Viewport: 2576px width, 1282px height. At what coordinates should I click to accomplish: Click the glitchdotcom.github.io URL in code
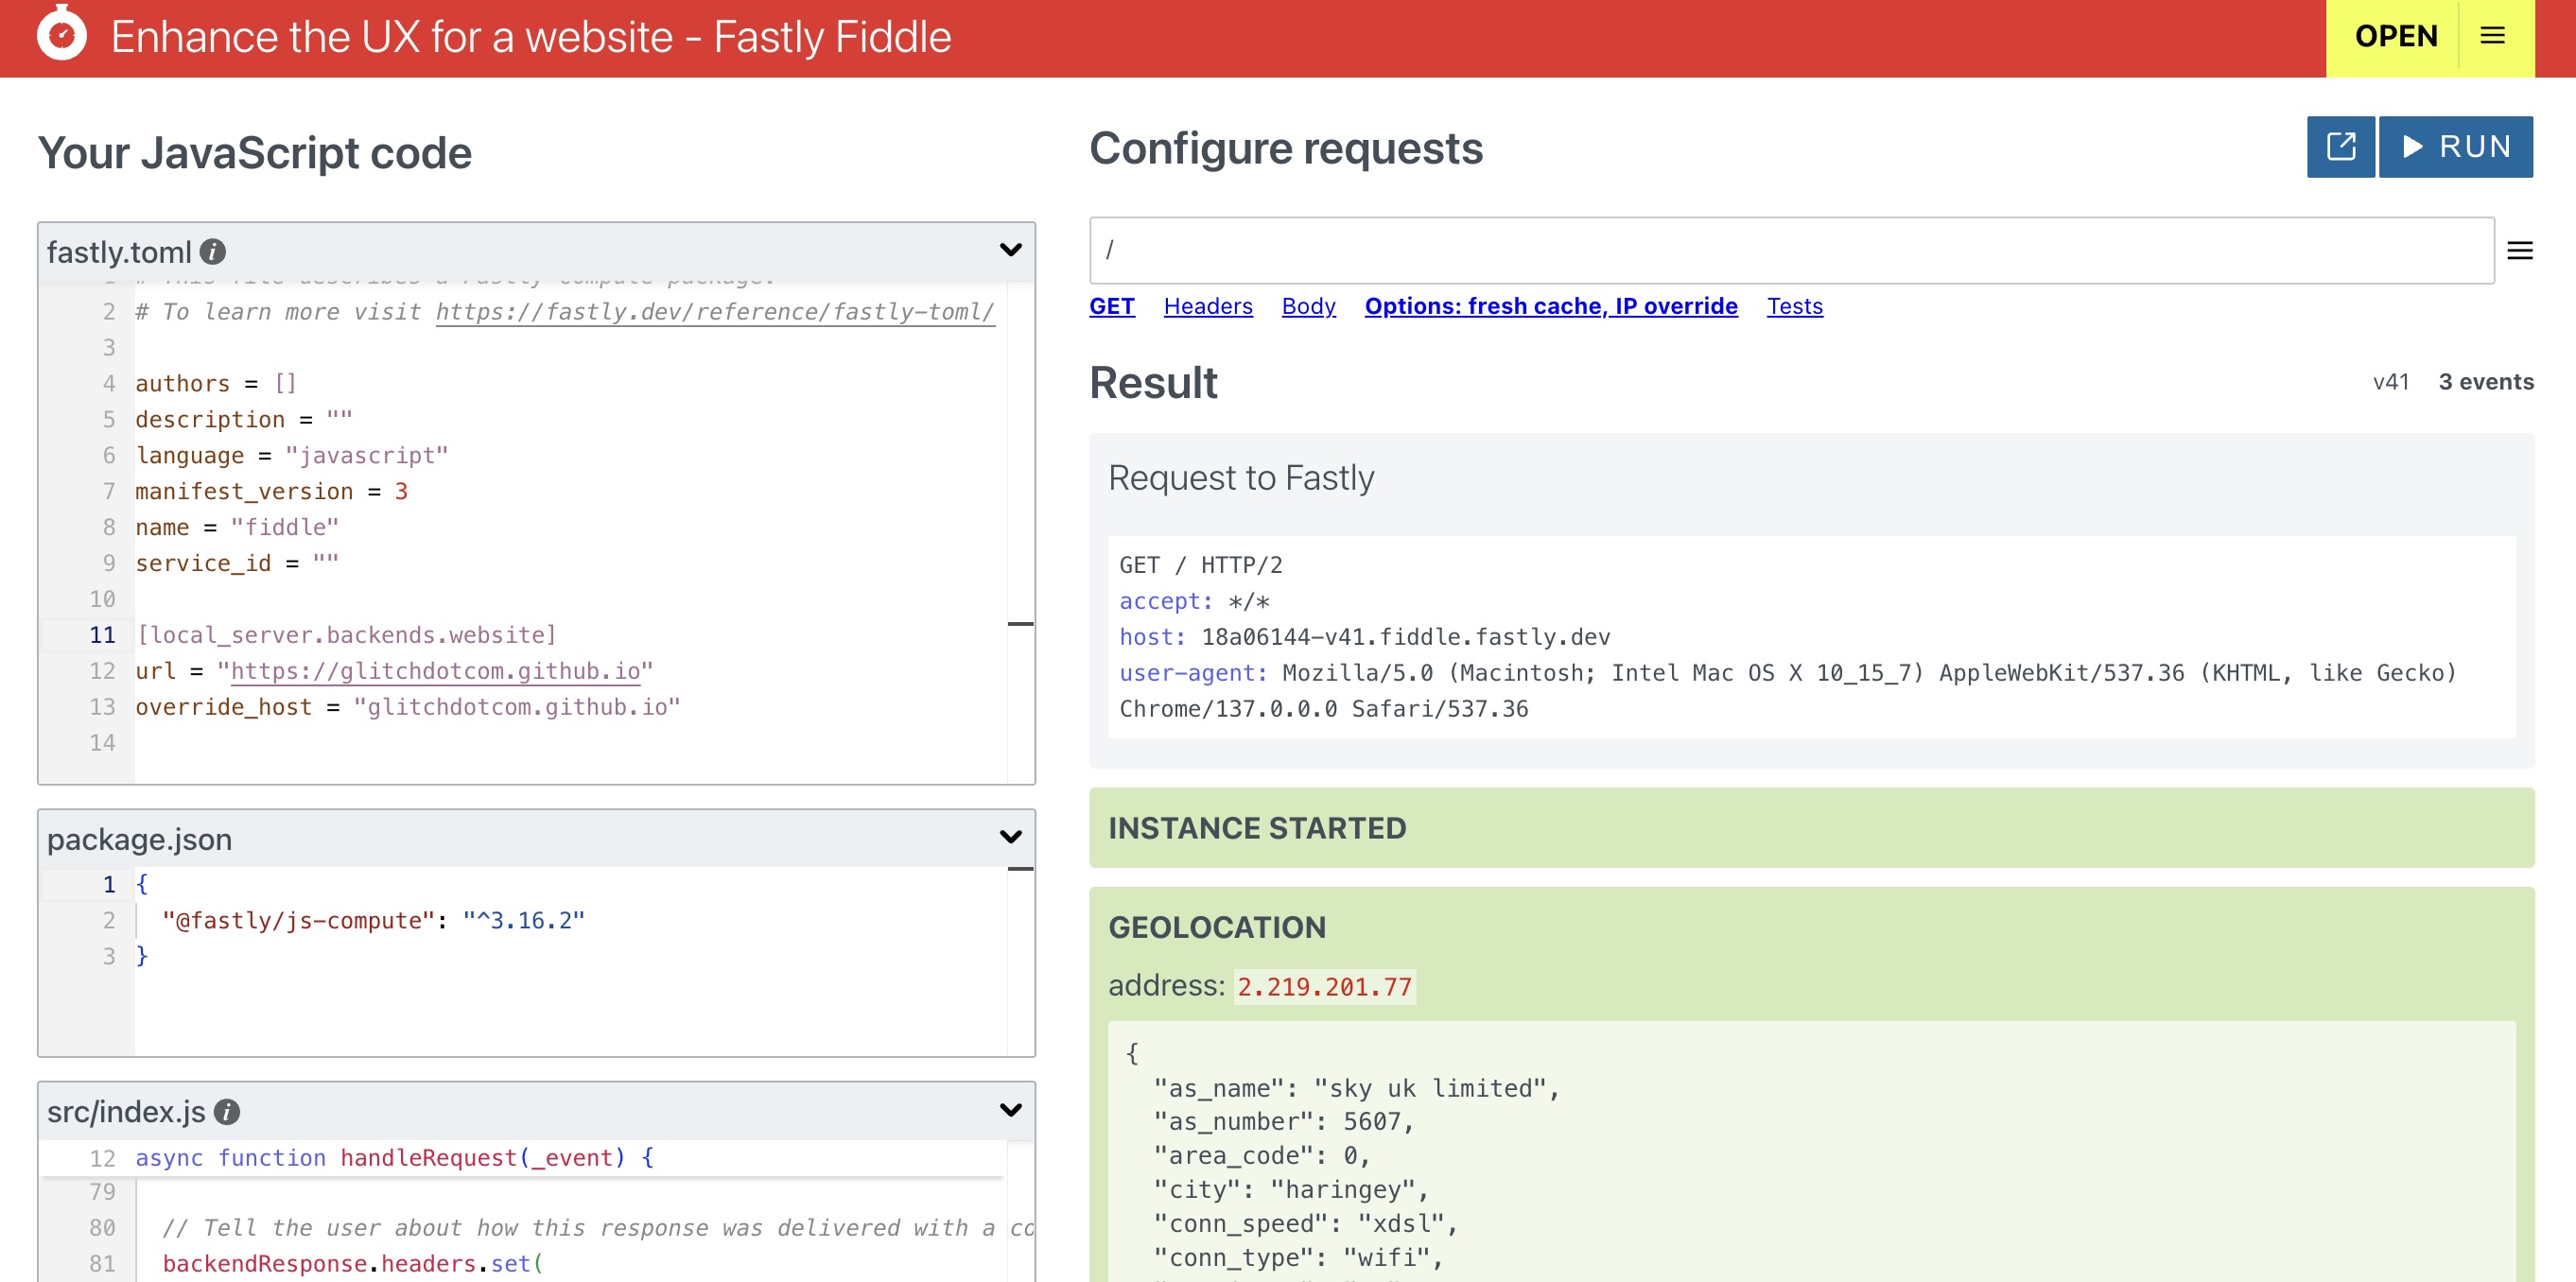click(435, 671)
